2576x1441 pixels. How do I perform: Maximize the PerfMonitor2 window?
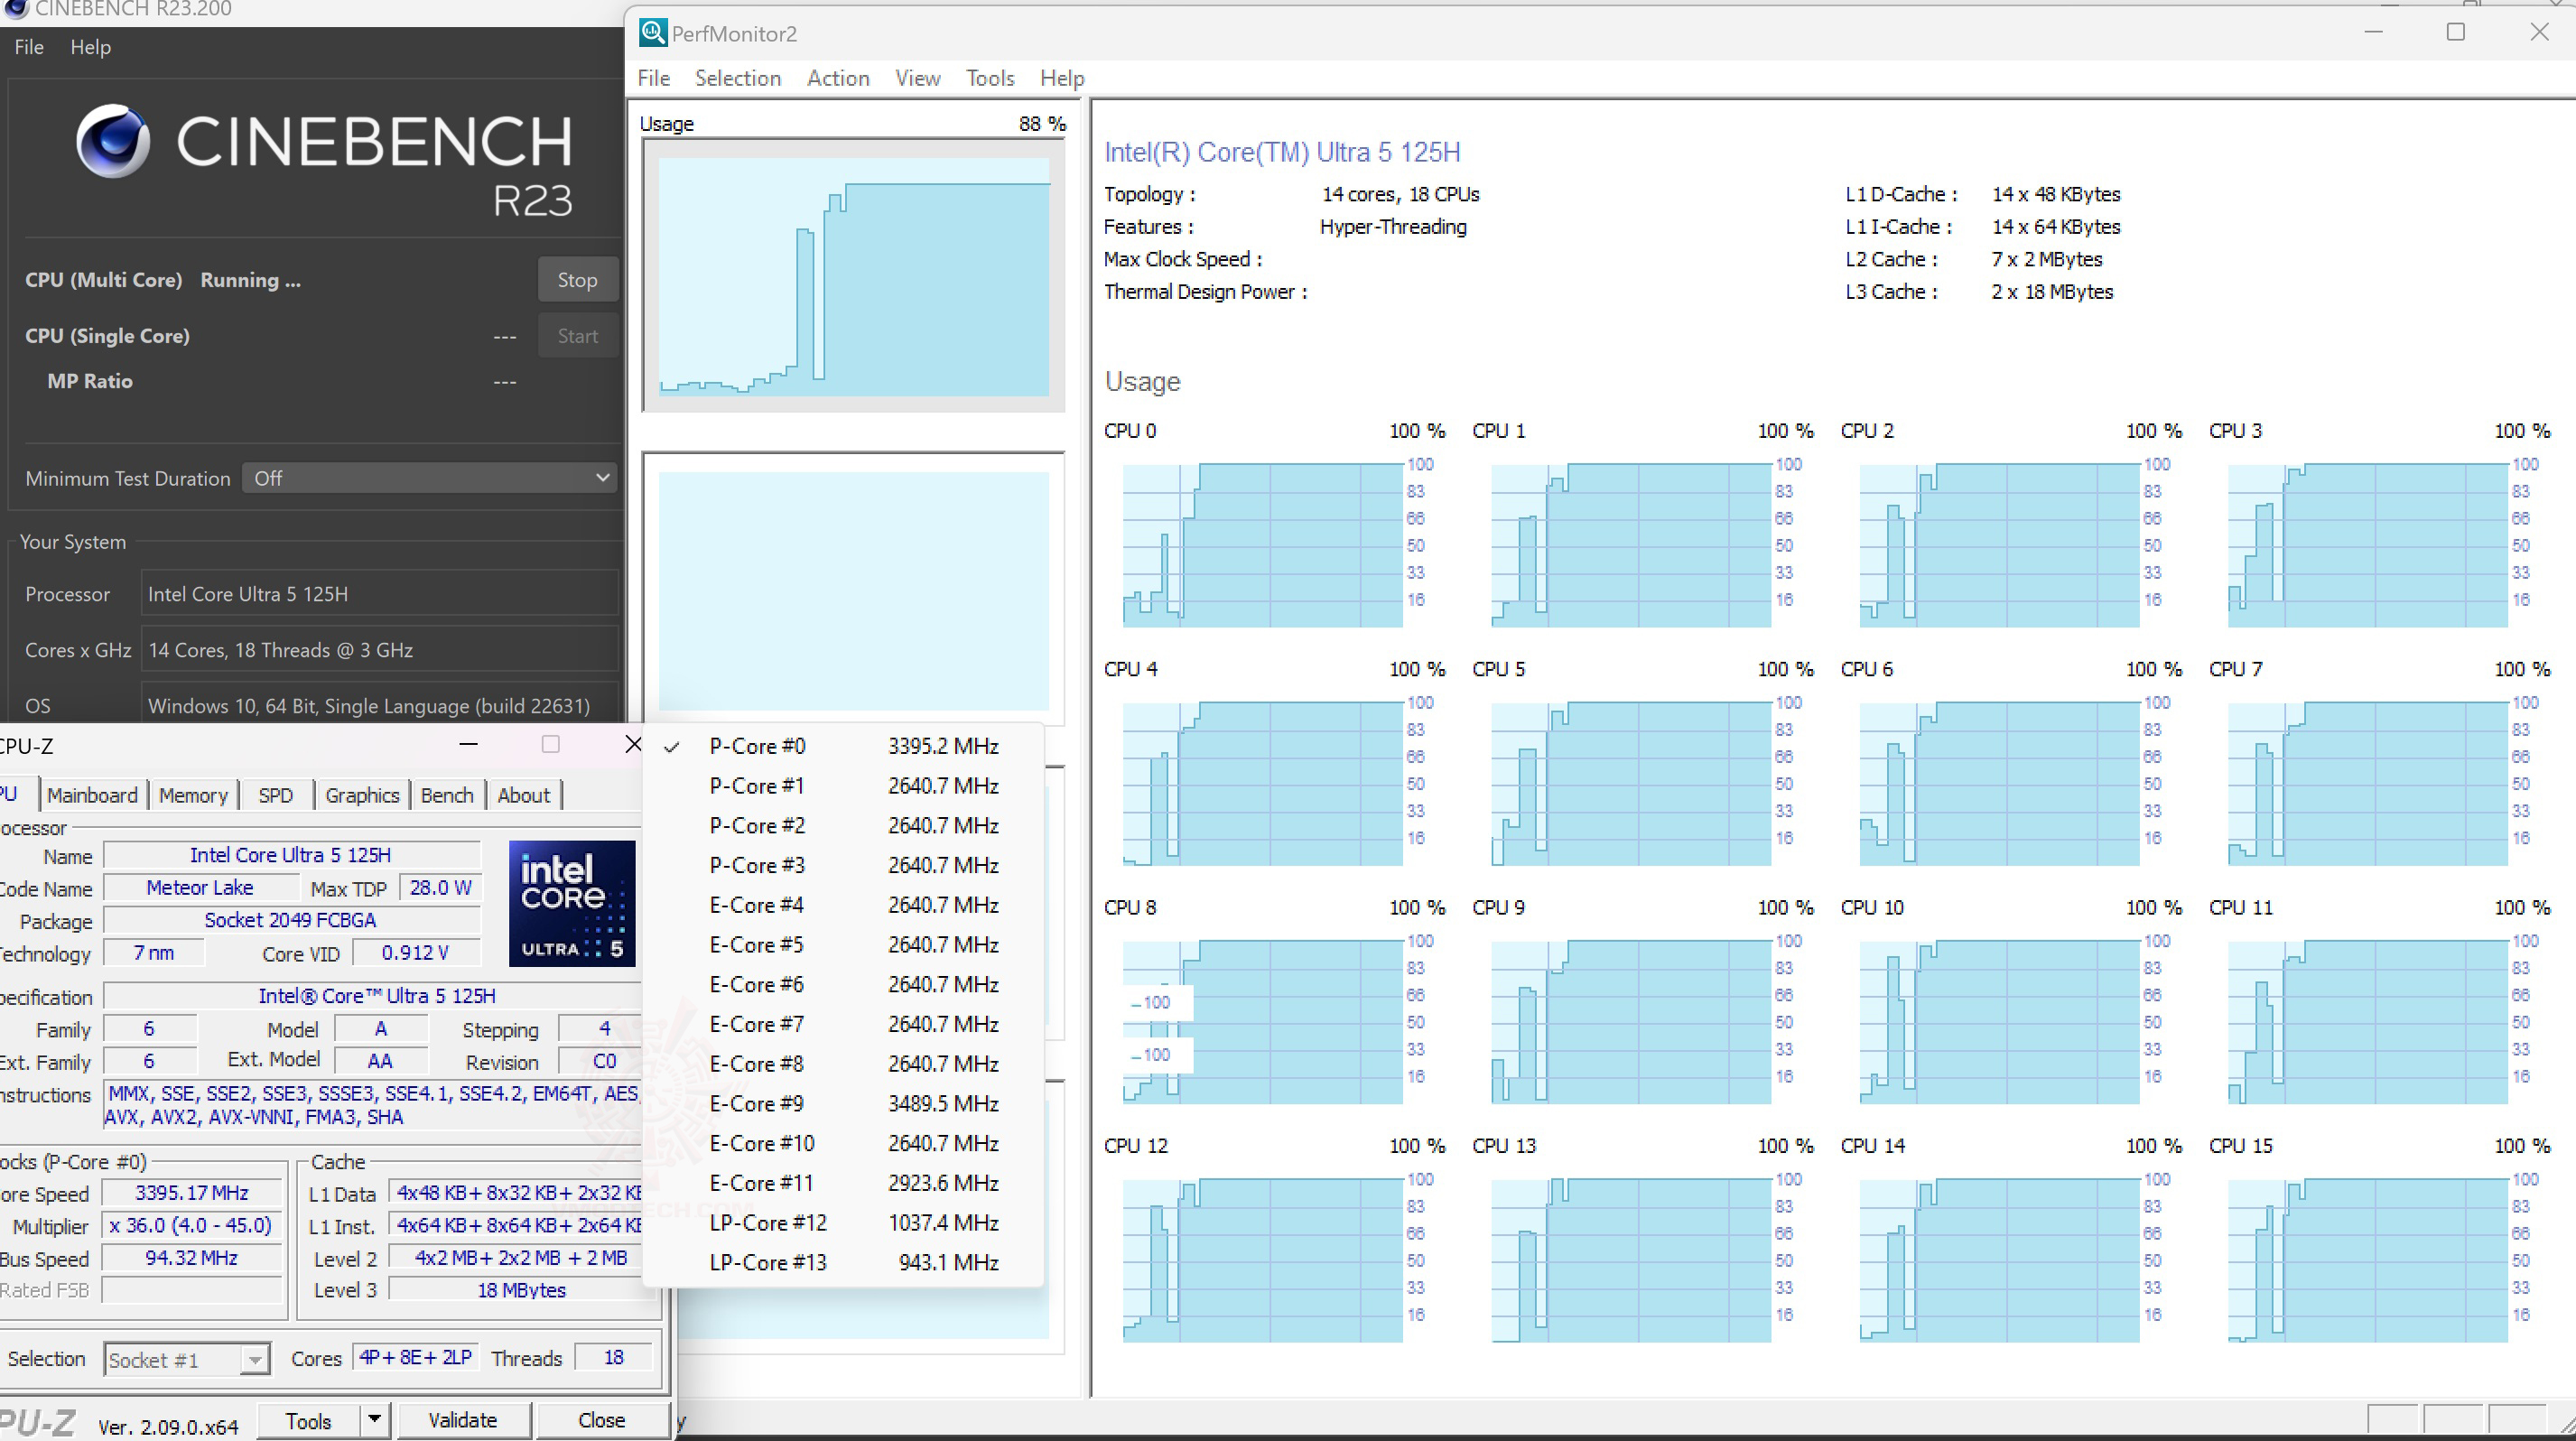2455,32
